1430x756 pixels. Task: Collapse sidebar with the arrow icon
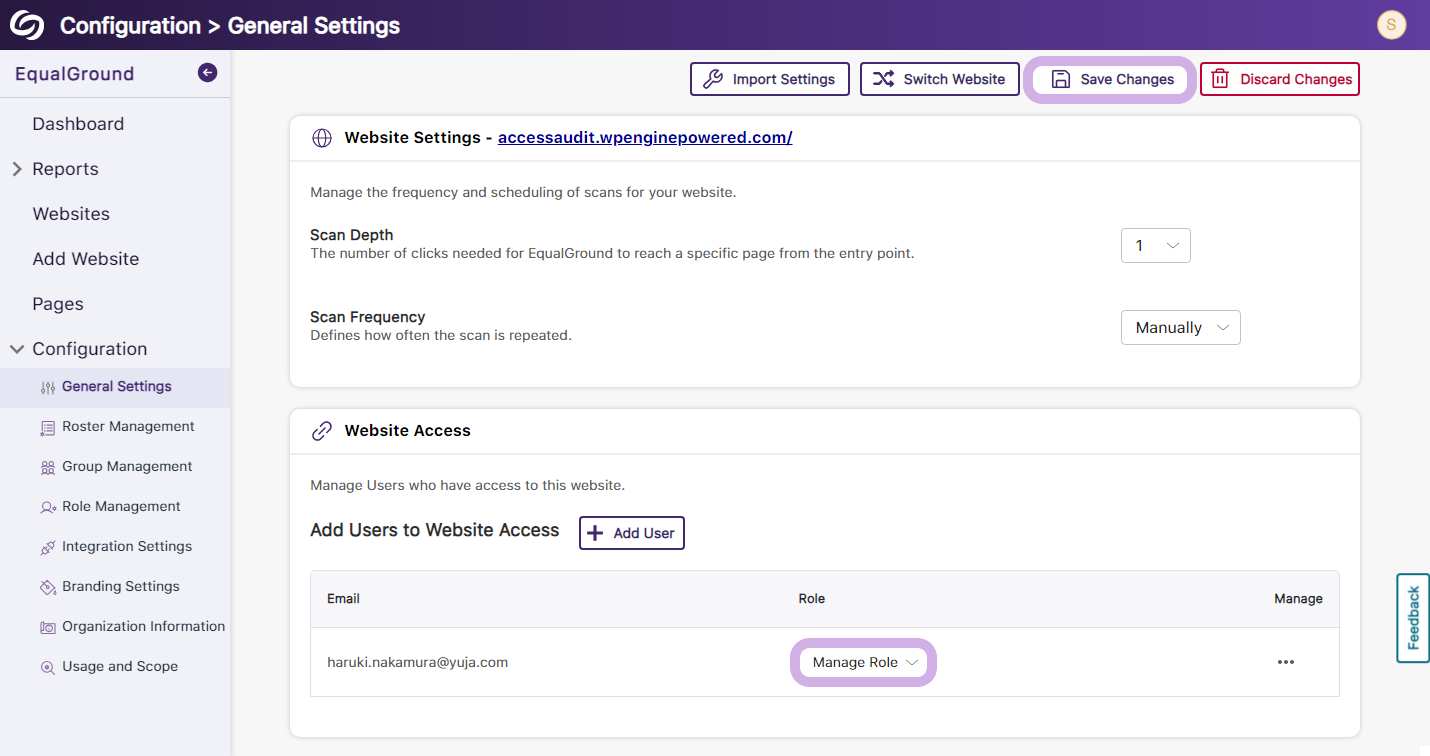click(207, 72)
